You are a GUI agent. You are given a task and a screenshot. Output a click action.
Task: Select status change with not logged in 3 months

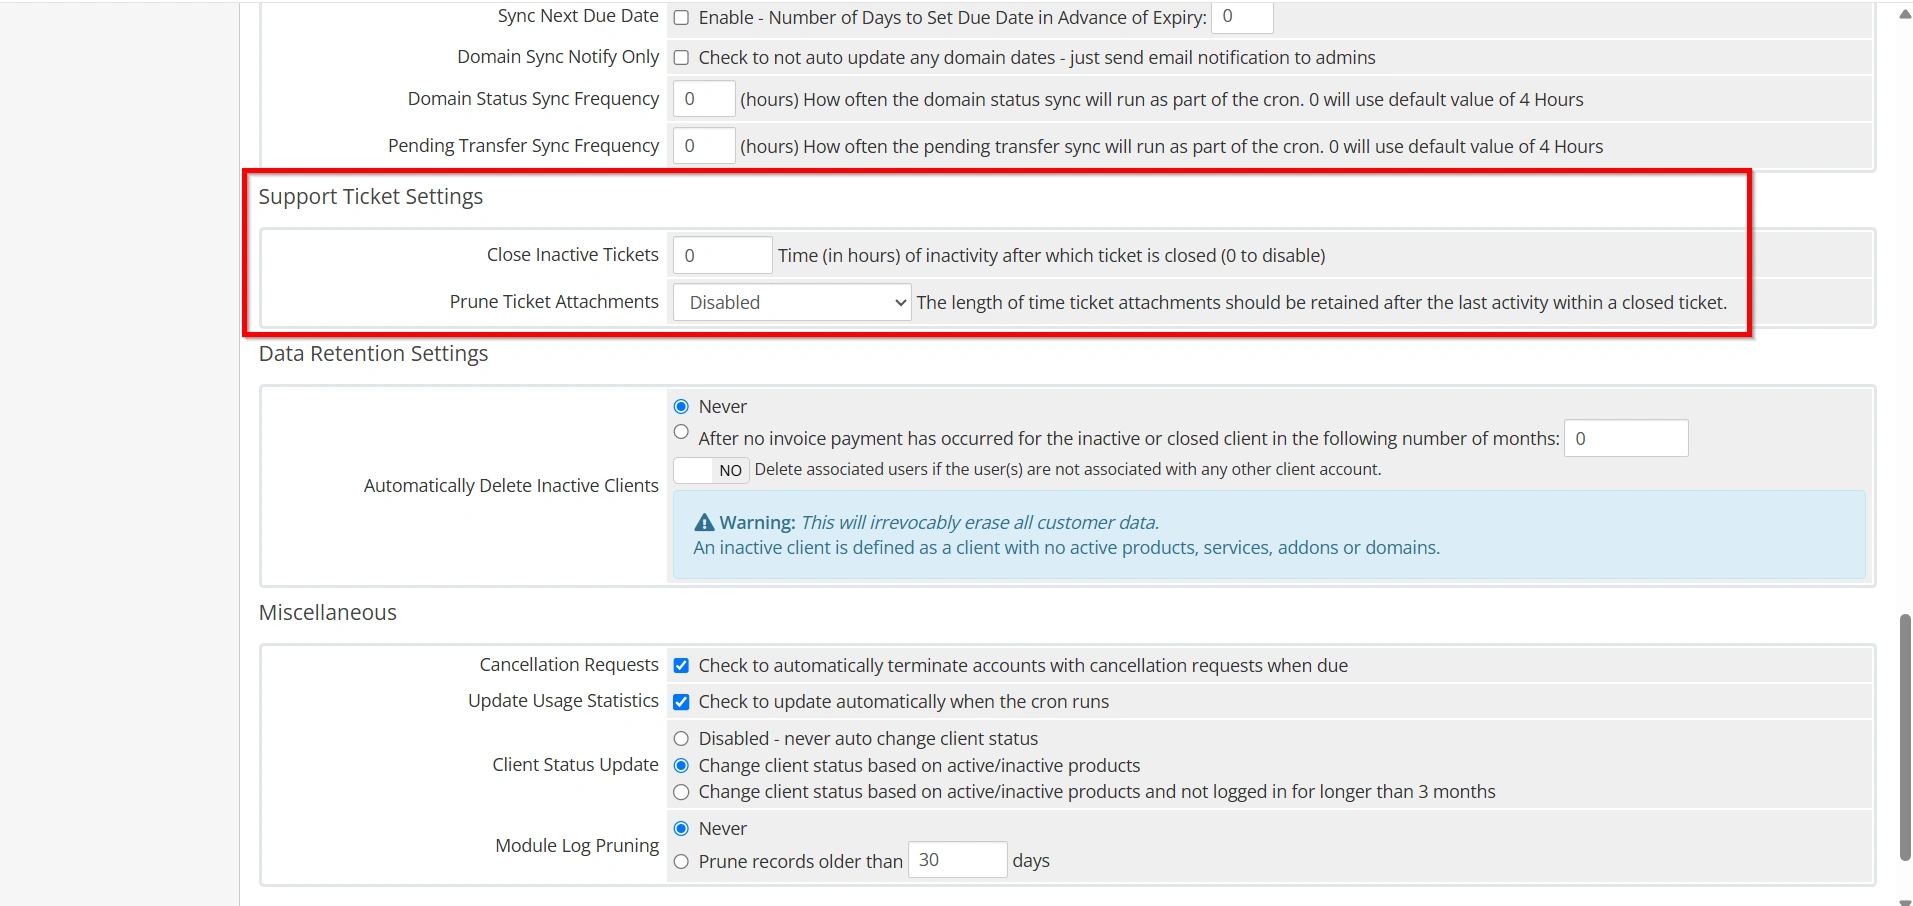point(681,792)
